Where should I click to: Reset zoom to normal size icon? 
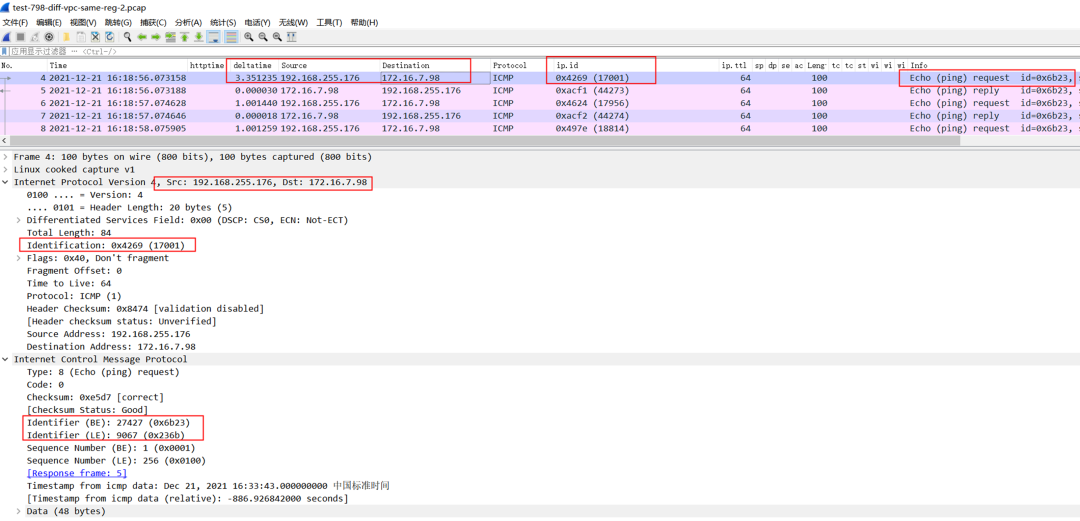pyautogui.click(x=277, y=37)
